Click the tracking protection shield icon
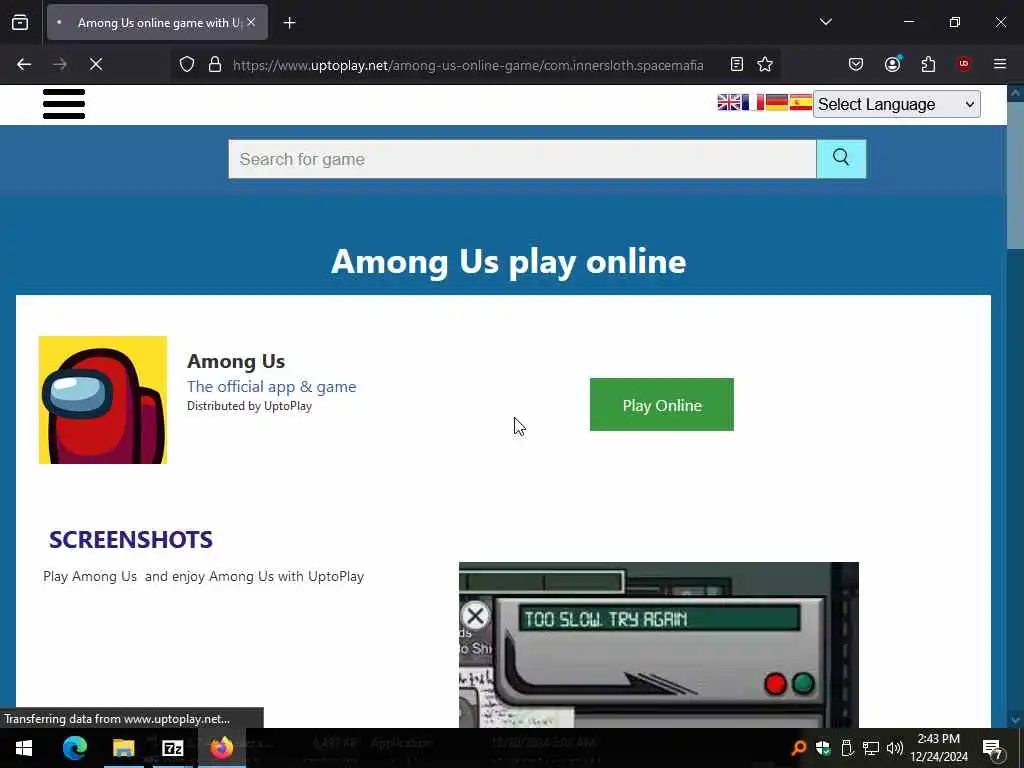Screen dimensions: 1024x768 point(187,65)
